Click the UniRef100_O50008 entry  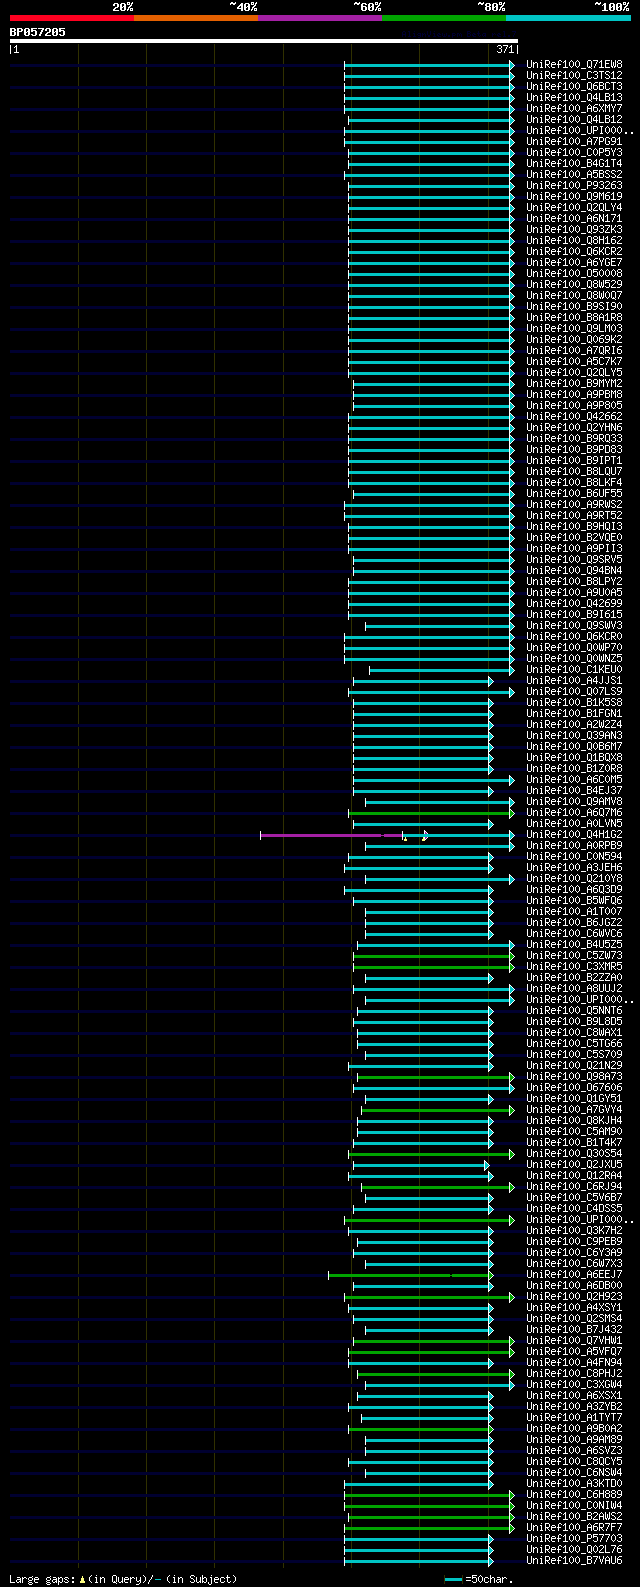(x=574, y=273)
